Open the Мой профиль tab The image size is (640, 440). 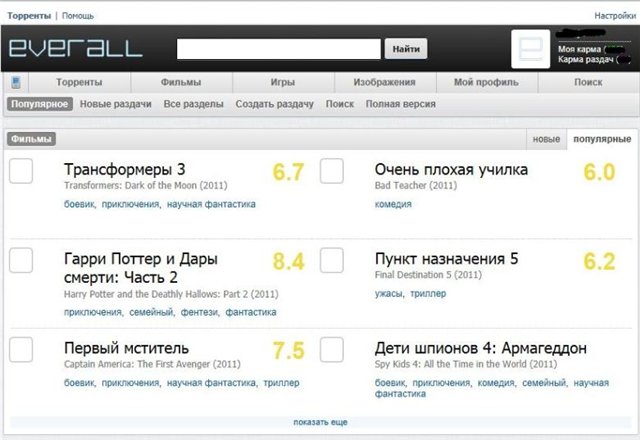[487, 82]
